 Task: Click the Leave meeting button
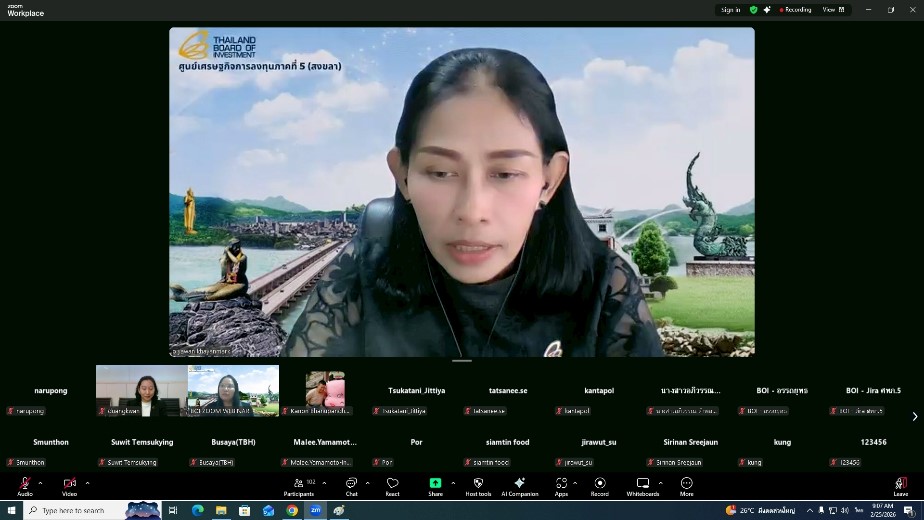(900, 485)
